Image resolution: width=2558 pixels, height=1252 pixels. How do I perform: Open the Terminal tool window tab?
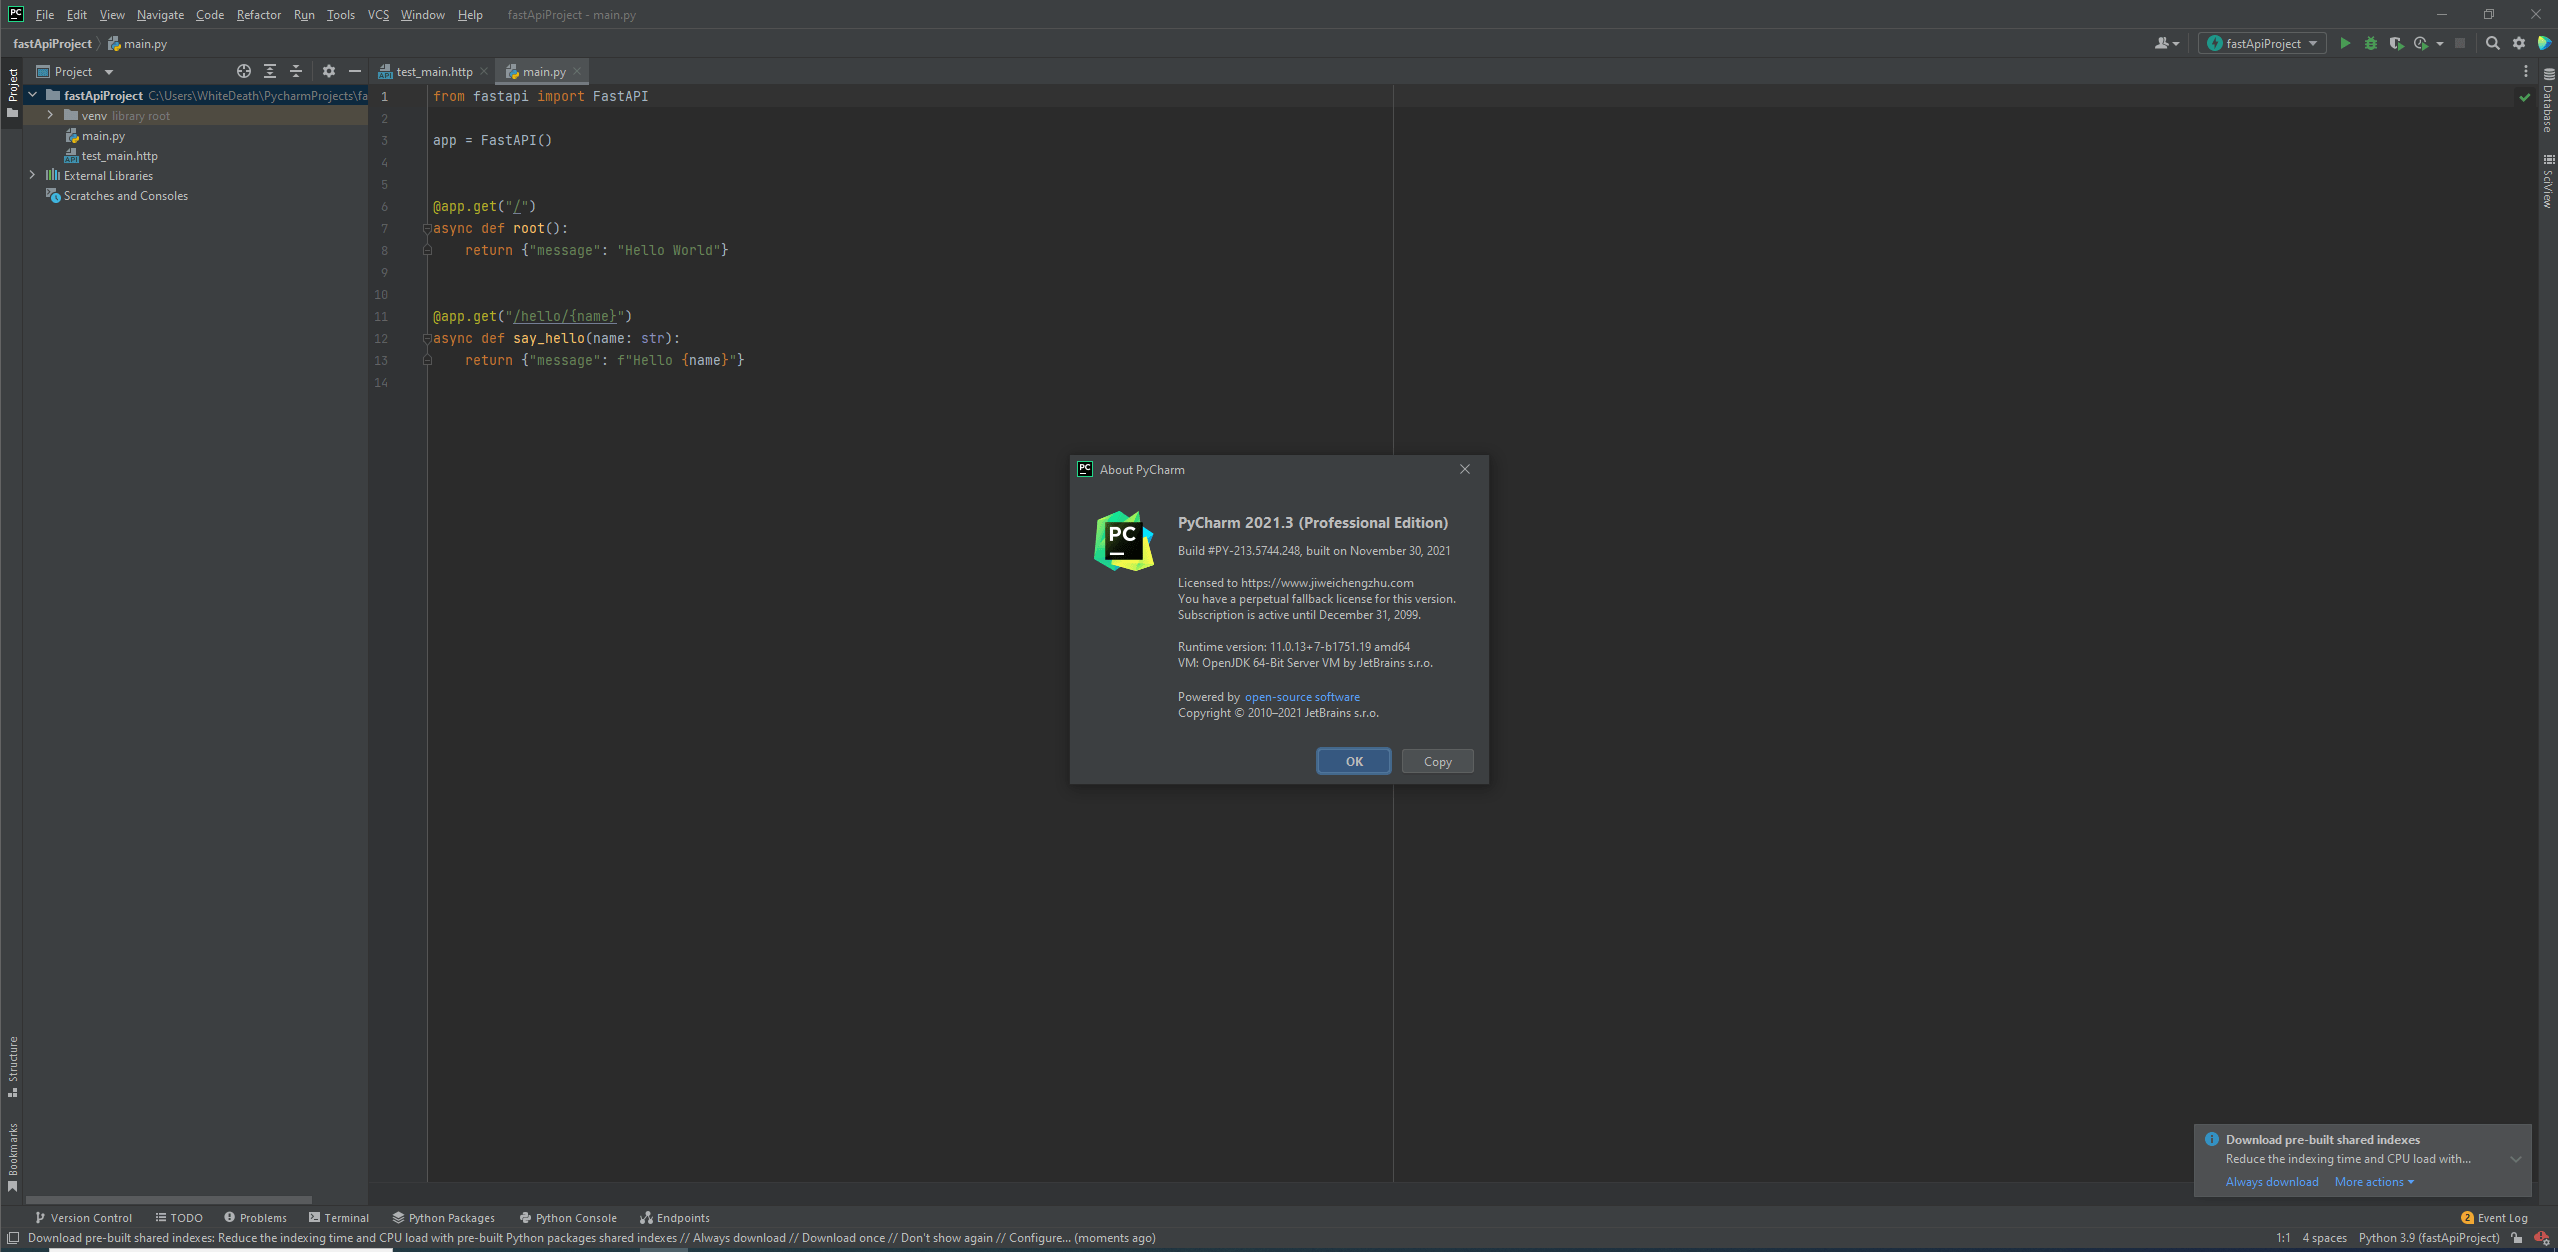(x=340, y=1218)
